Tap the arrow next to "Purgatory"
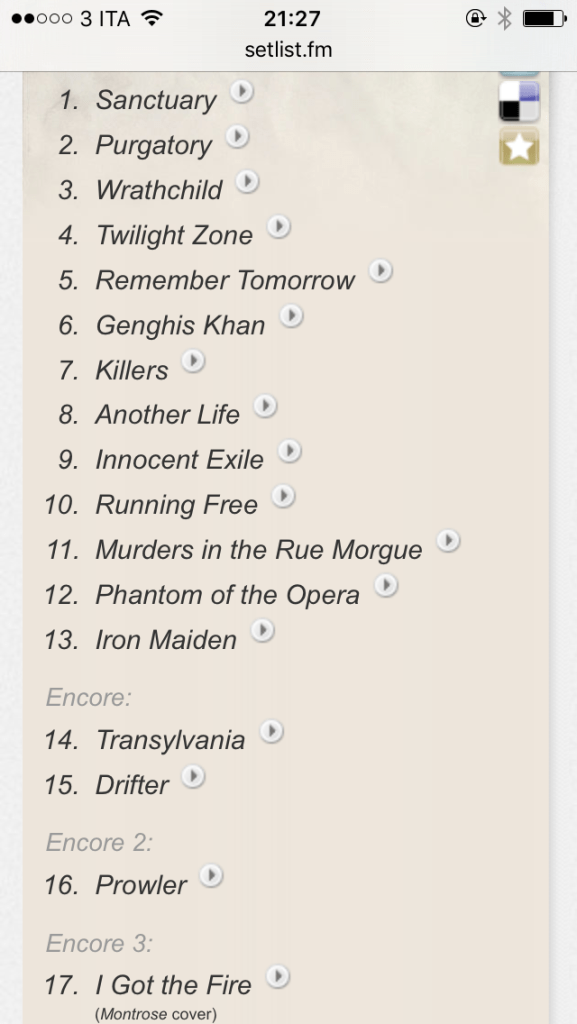Screen dimensions: 577x1024 236,139
